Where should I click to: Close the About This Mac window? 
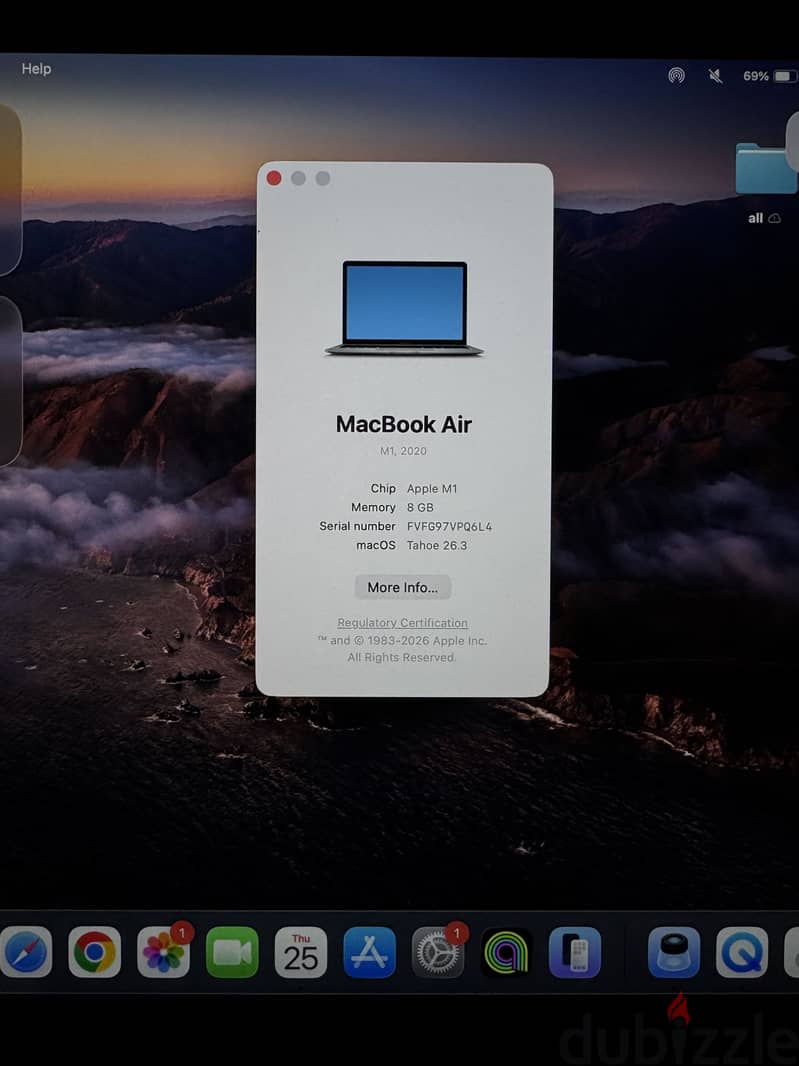coord(274,178)
